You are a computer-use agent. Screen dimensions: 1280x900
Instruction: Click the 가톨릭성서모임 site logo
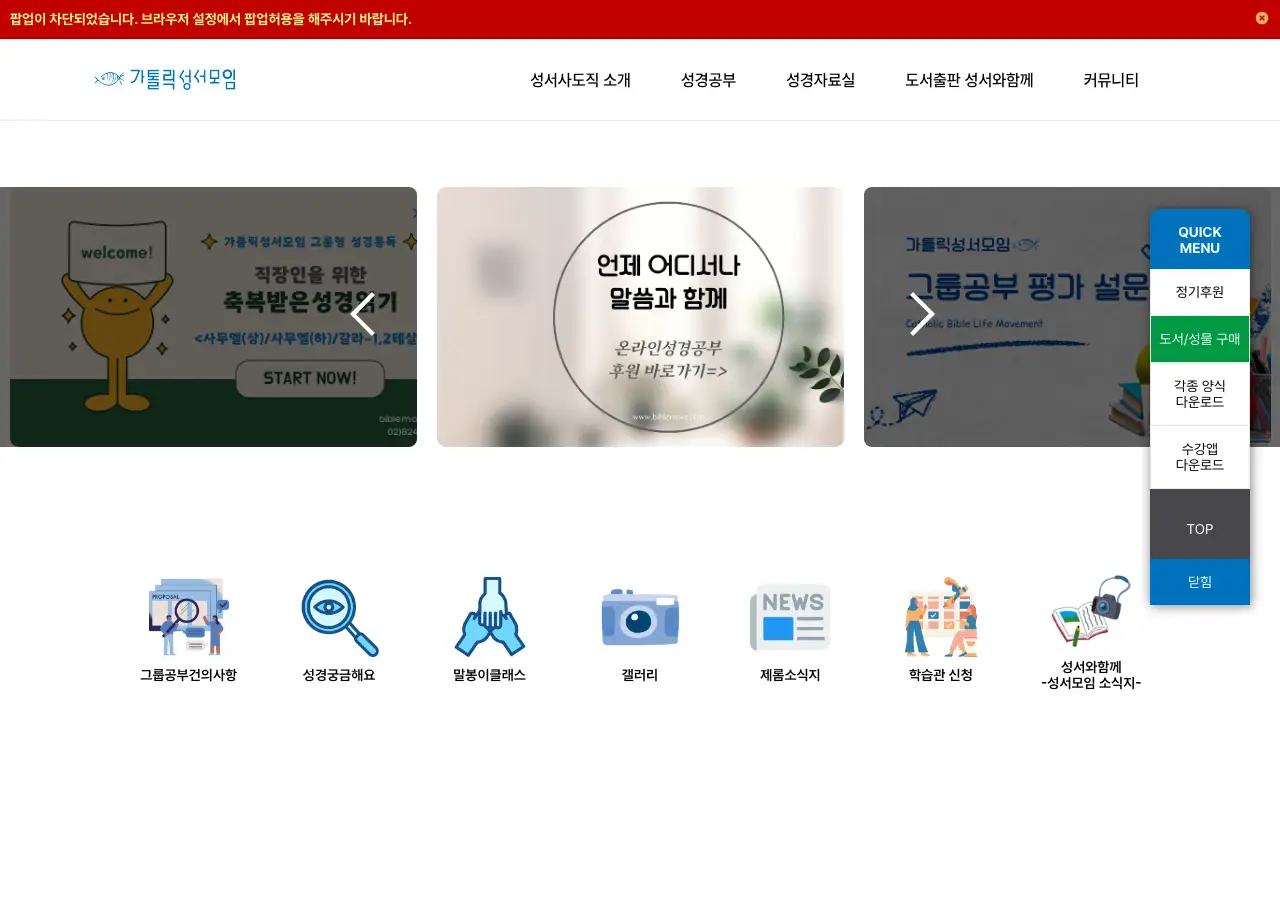(x=166, y=80)
